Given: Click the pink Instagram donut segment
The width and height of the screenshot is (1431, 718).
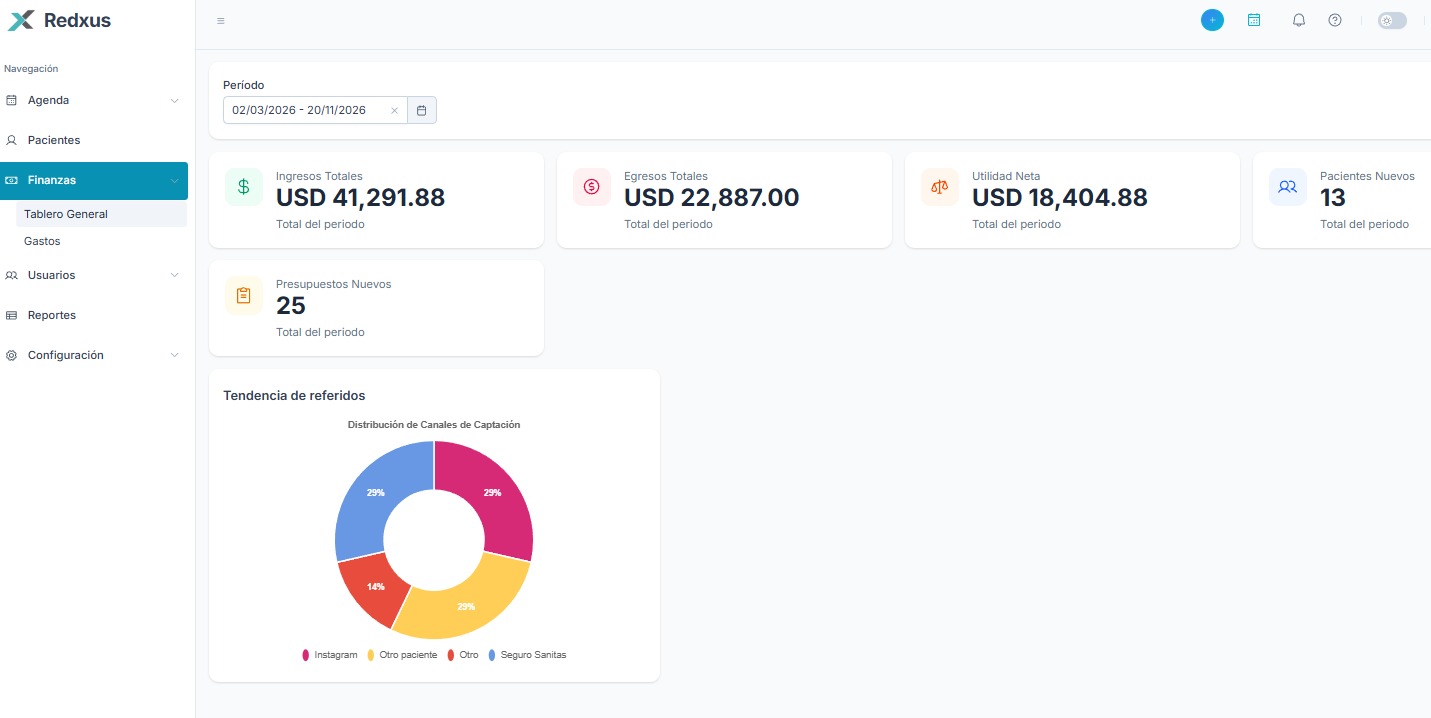Looking at the screenshot, I should point(493,495).
